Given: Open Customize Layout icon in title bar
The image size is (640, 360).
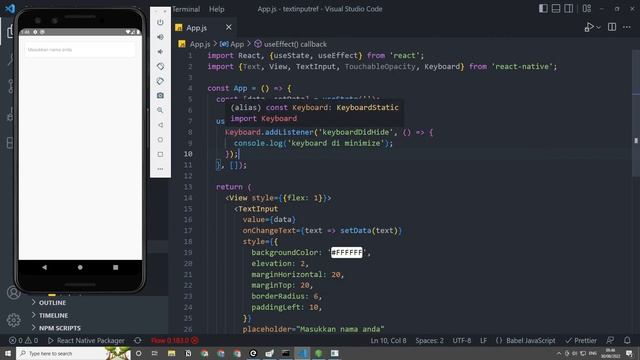Looking at the screenshot, I should coord(587,9).
